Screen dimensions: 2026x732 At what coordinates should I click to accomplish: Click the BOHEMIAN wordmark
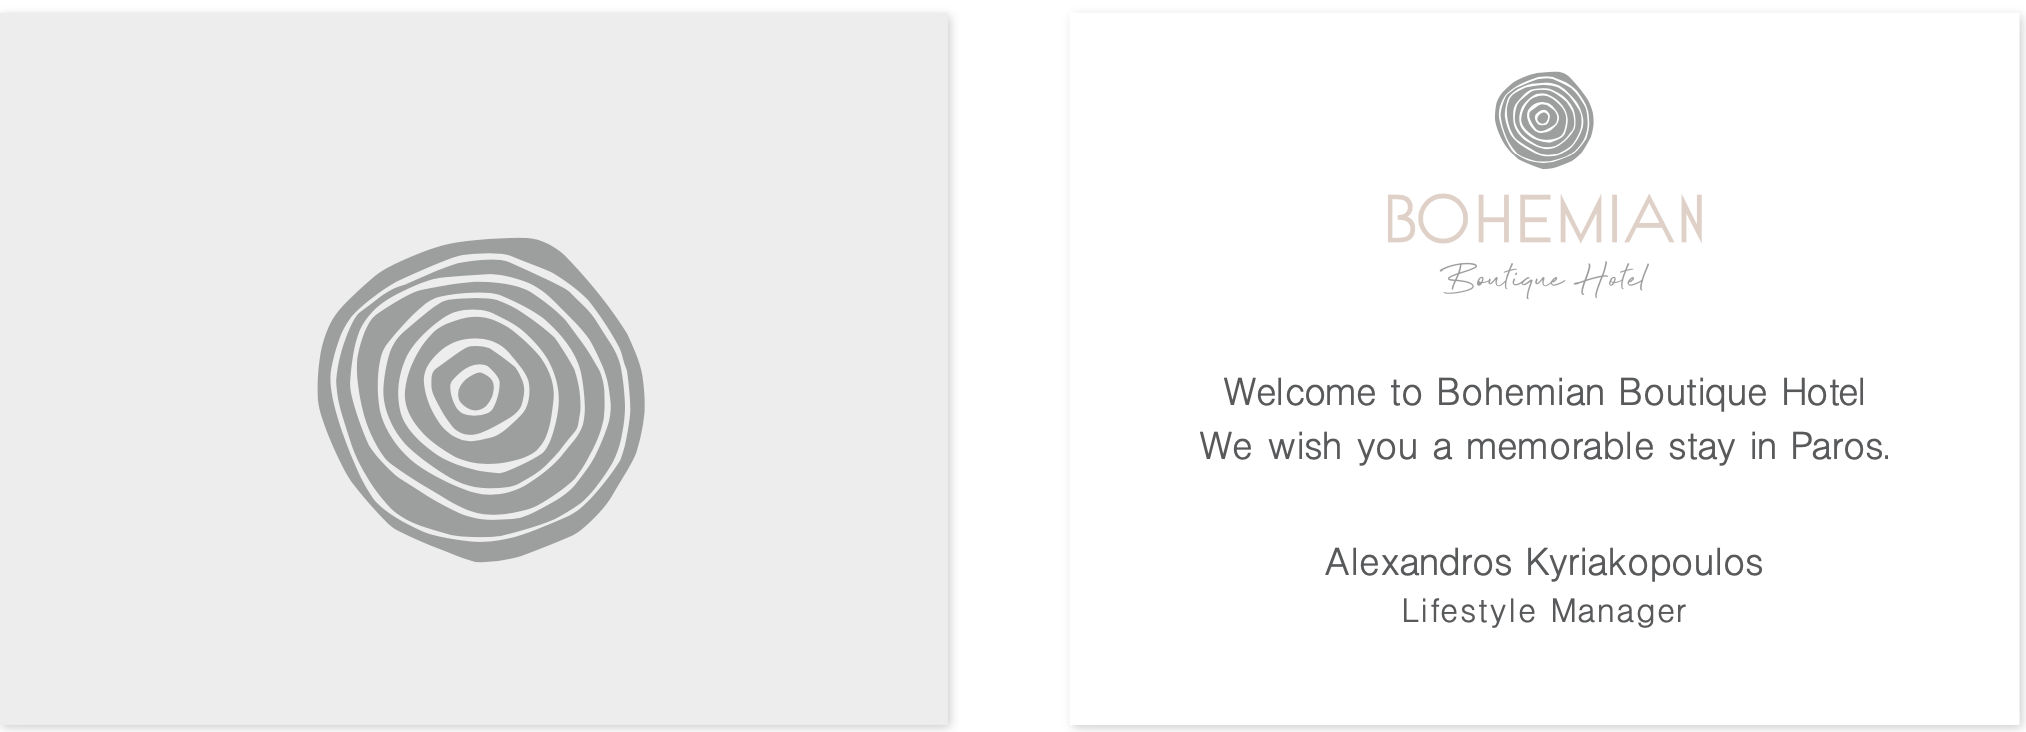coord(1543,219)
